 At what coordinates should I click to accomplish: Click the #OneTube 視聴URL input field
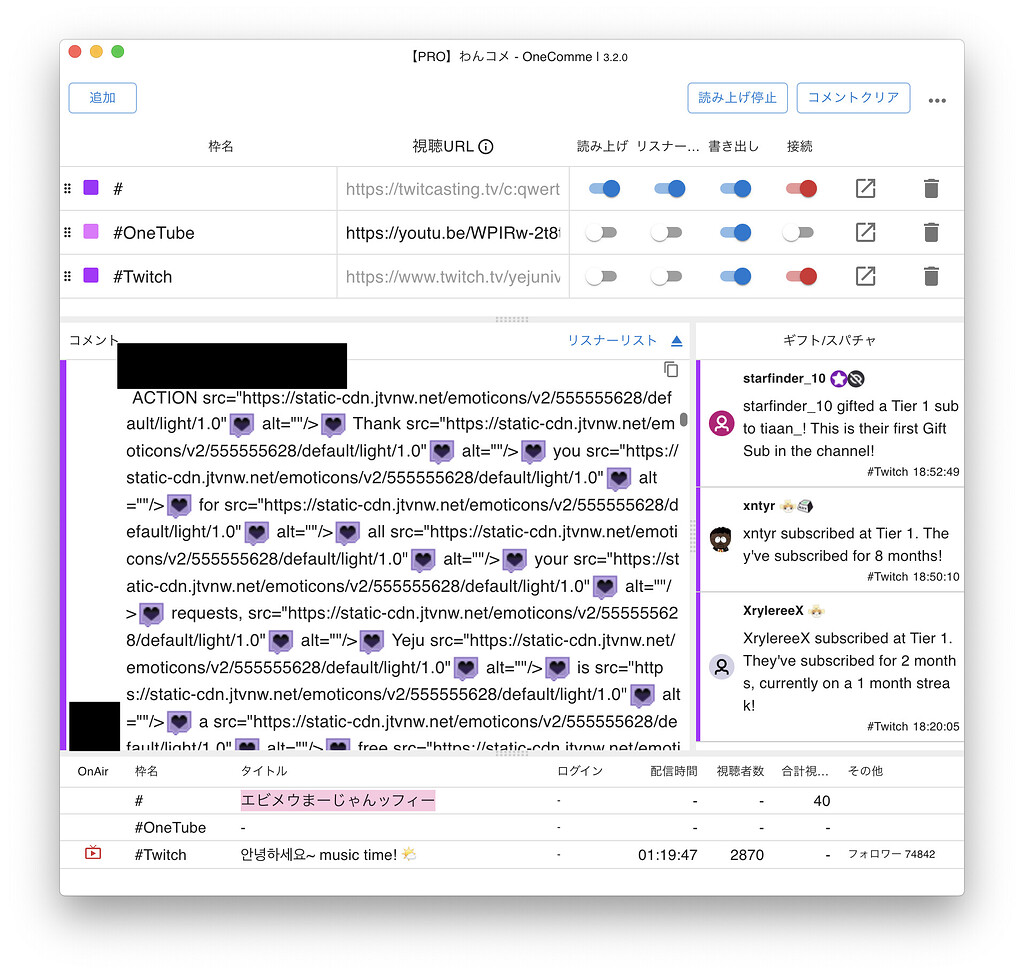tap(452, 232)
